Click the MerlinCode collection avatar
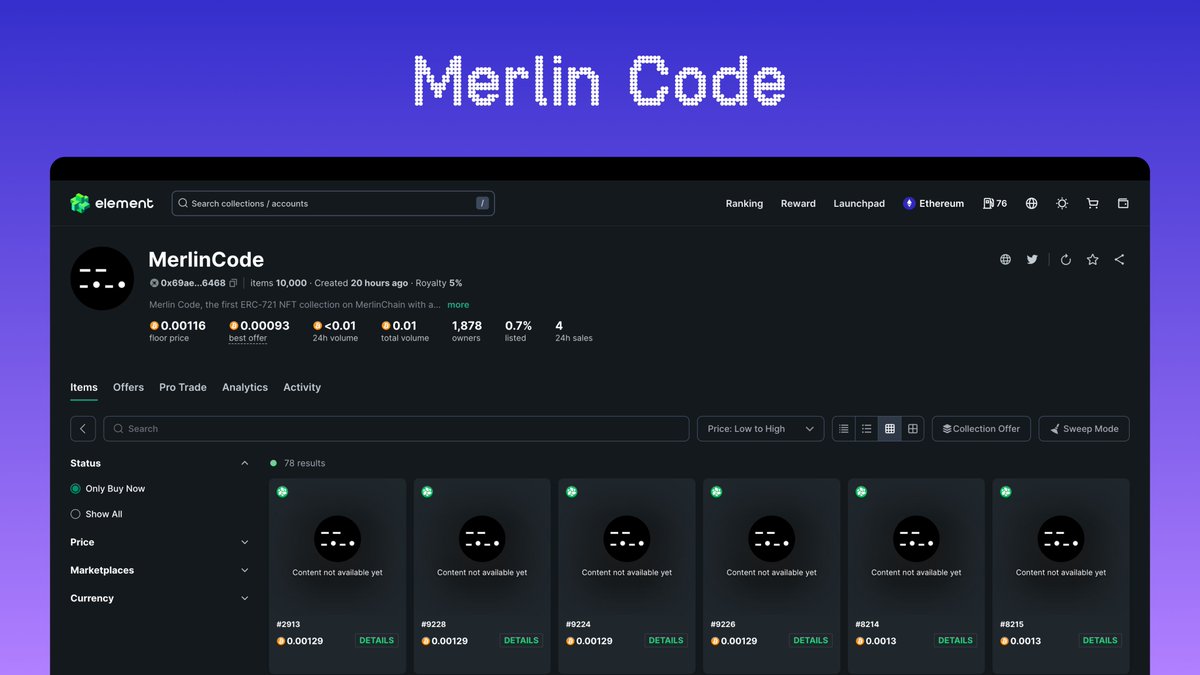 coord(102,278)
